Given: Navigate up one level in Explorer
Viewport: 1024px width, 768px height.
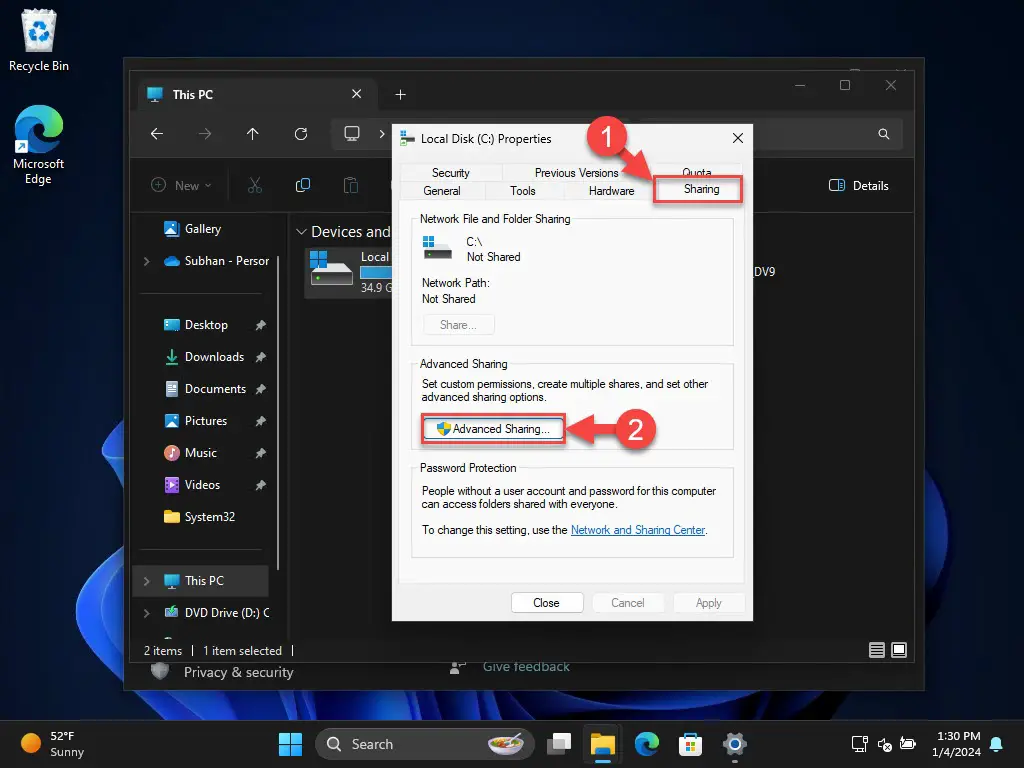Looking at the screenshot, I should pyautogui.click(x=253, y=133).
